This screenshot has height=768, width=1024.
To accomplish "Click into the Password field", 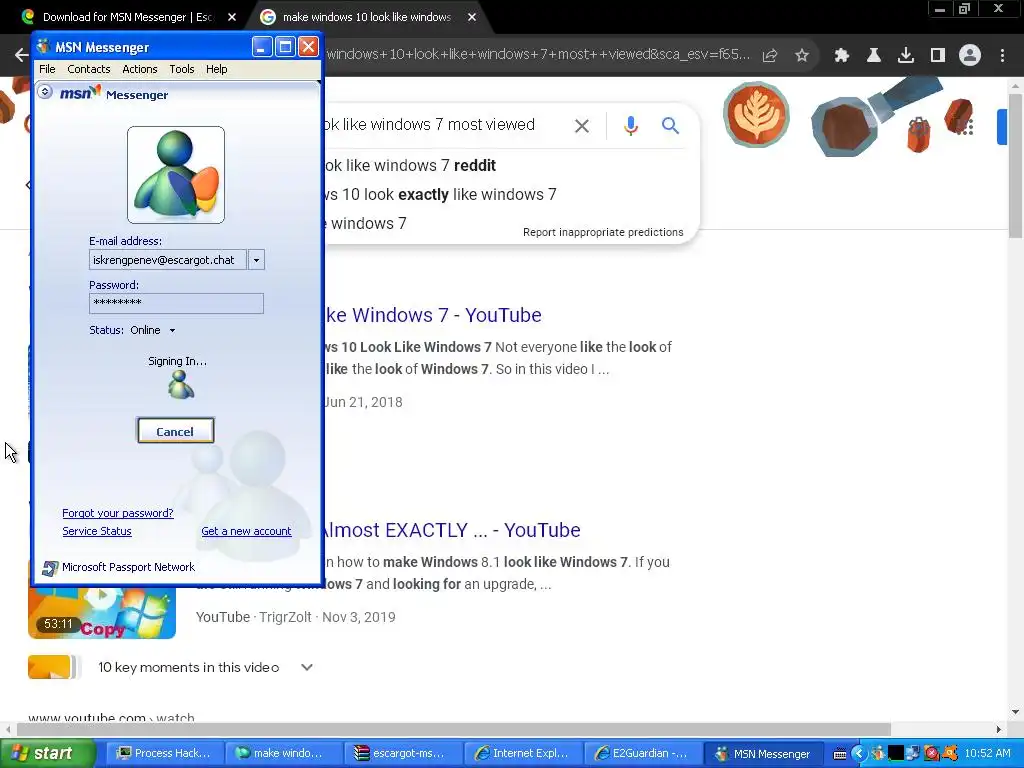I will 176,303.
